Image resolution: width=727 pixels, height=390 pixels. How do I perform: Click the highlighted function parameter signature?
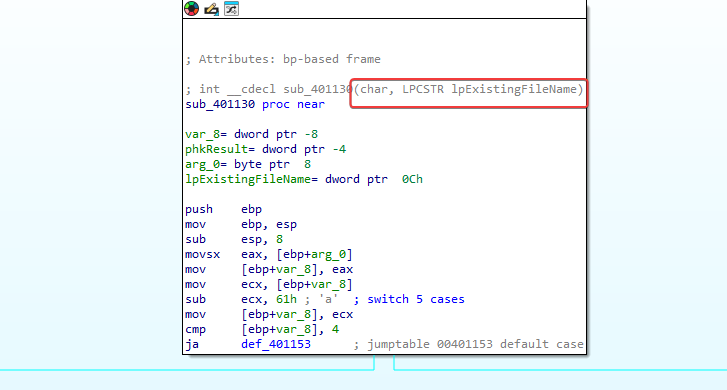[x=468, y=89]
